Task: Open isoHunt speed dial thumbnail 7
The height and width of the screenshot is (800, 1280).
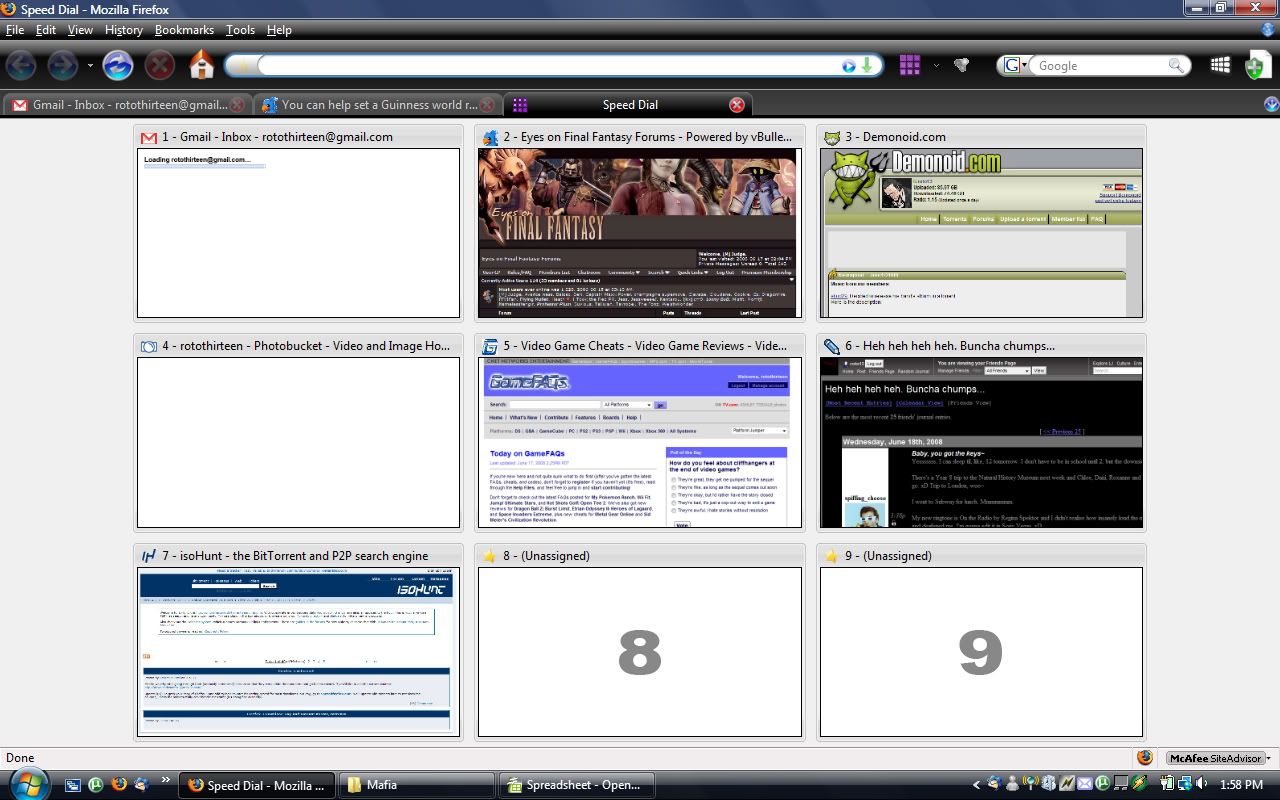Action: 298,652
